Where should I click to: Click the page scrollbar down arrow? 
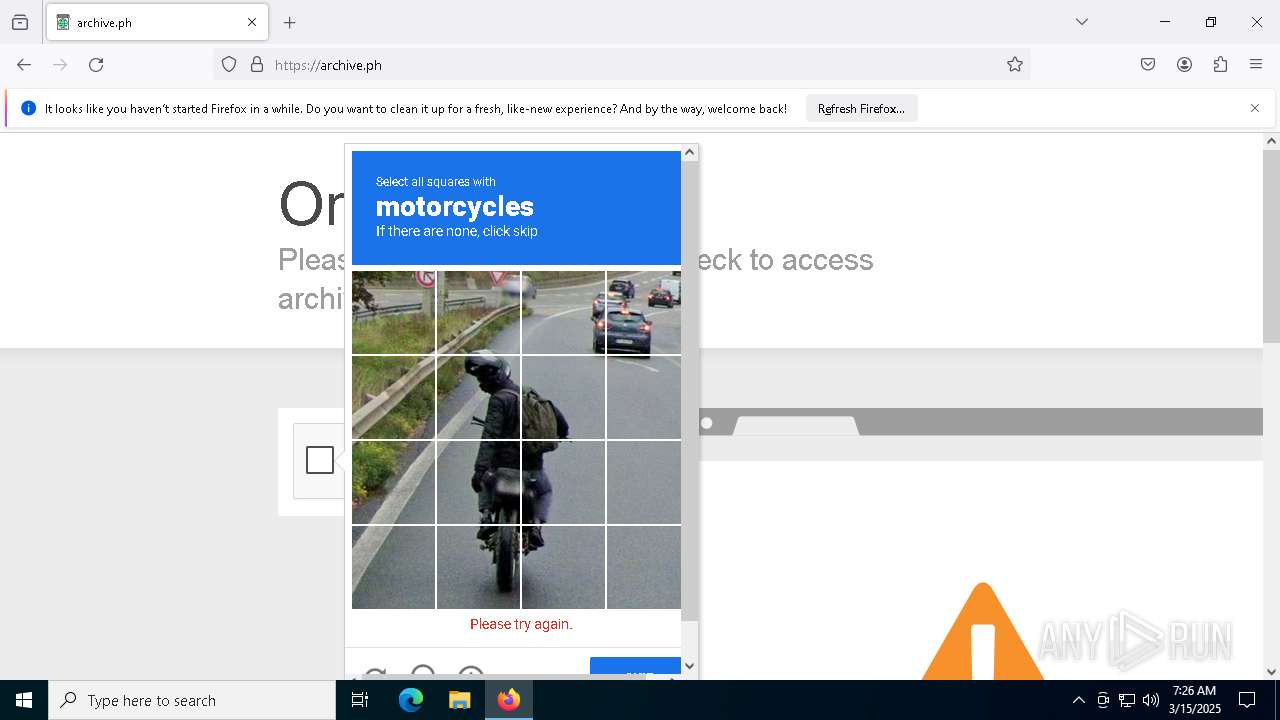coord(1271,672)
